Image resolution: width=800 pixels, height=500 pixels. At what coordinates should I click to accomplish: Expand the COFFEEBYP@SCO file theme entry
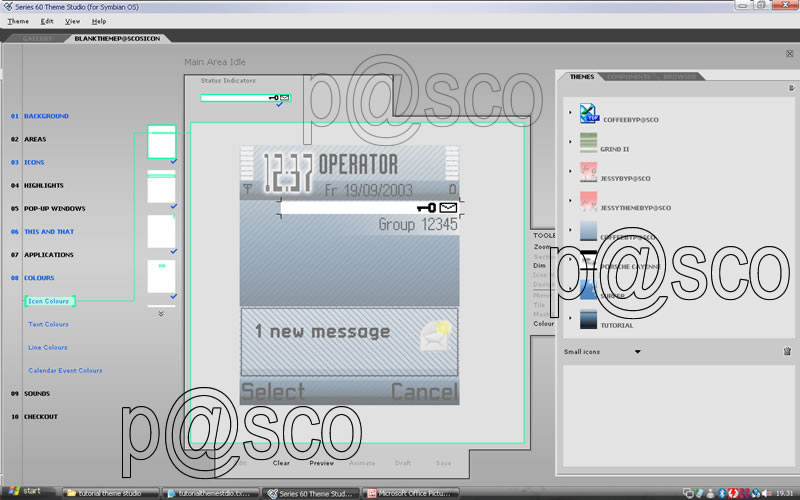570,112
